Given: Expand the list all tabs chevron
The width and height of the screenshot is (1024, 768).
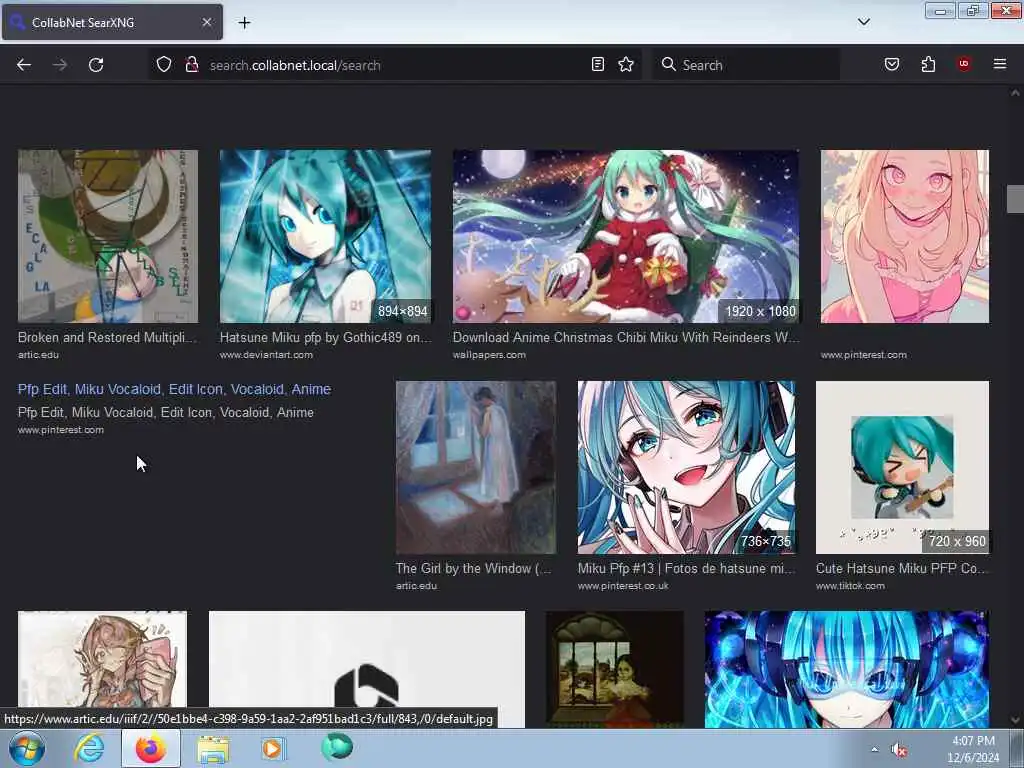Looking at the screenshot, I should click(x=863, y=22).
